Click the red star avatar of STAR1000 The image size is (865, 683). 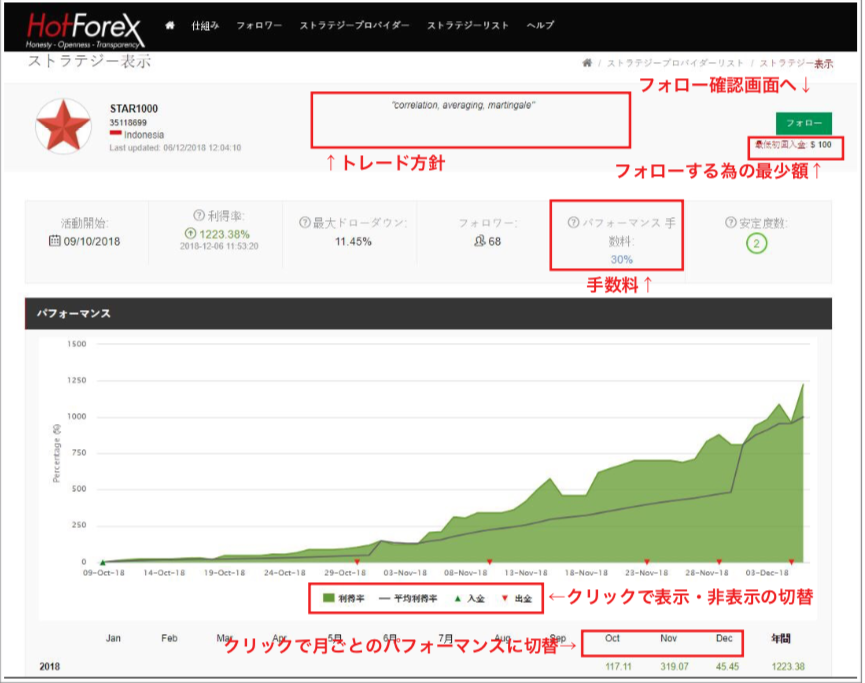(x=64, y=128)
